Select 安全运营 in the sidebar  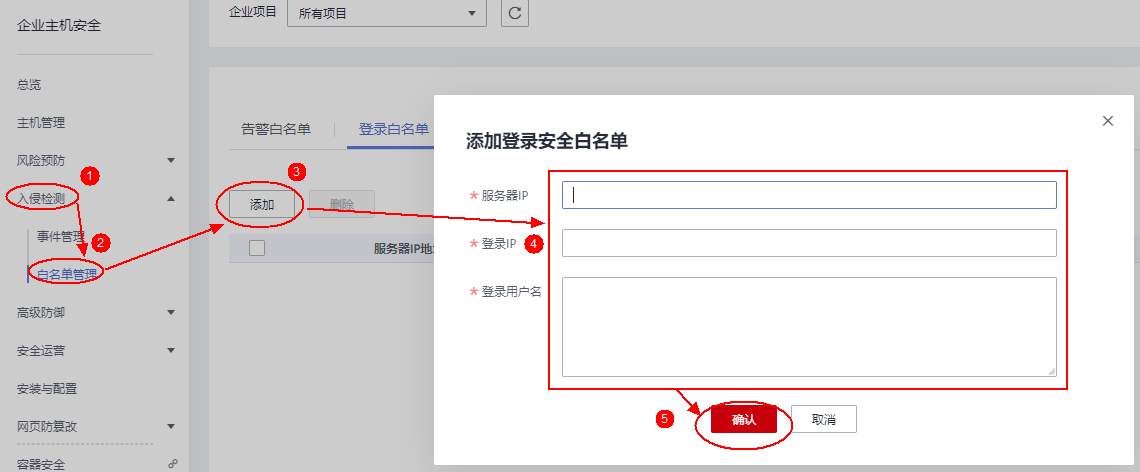pos(41,351)
